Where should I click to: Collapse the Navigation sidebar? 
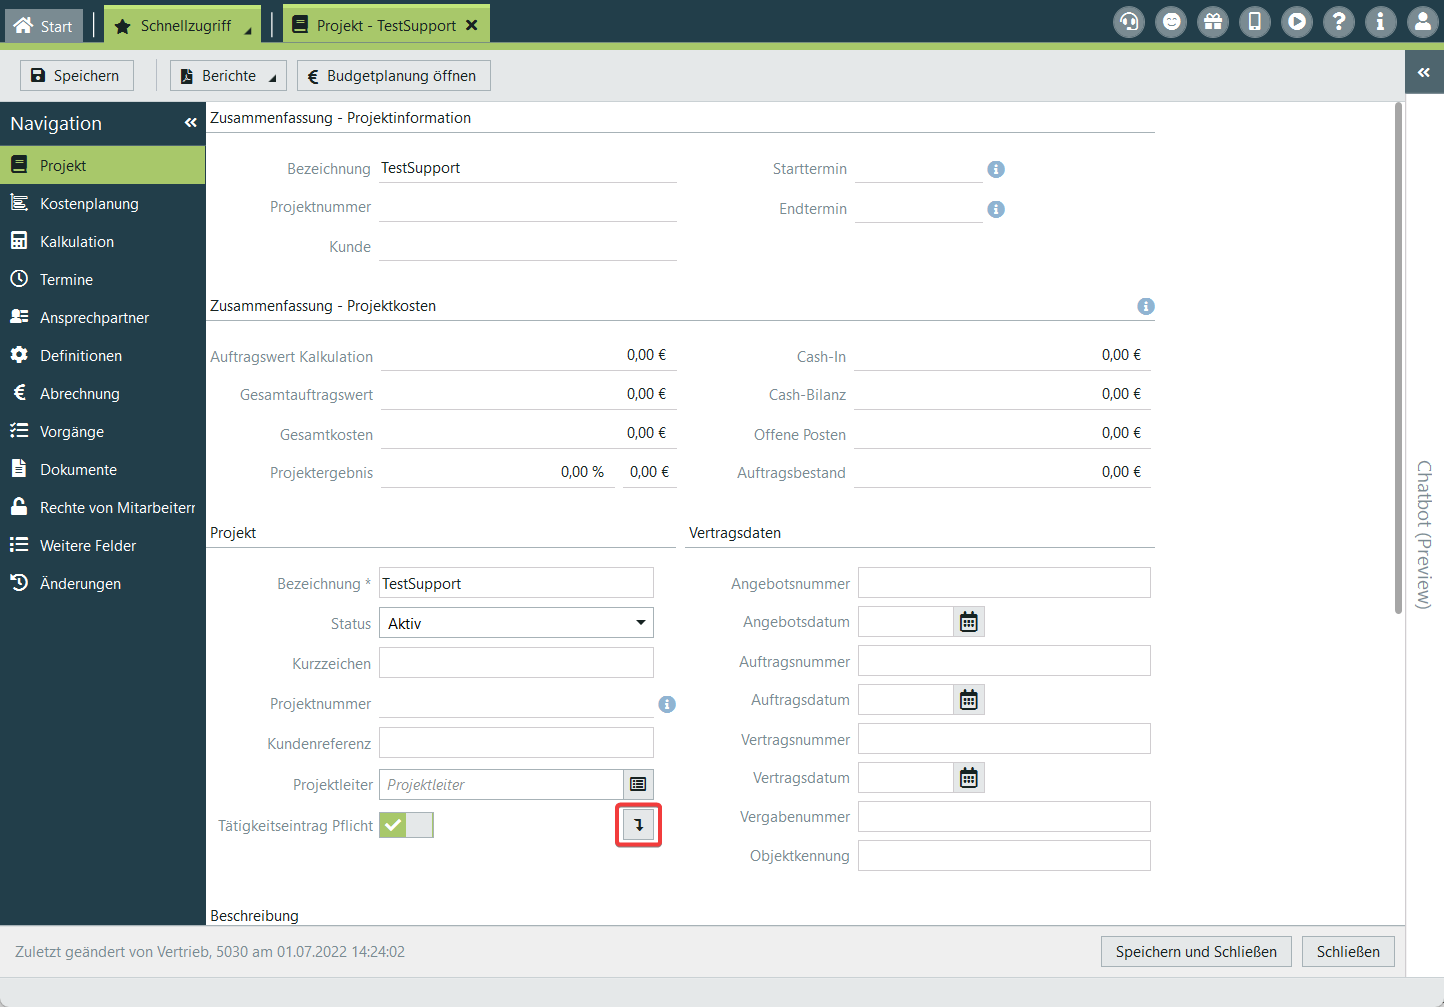[x=190, y=123]
